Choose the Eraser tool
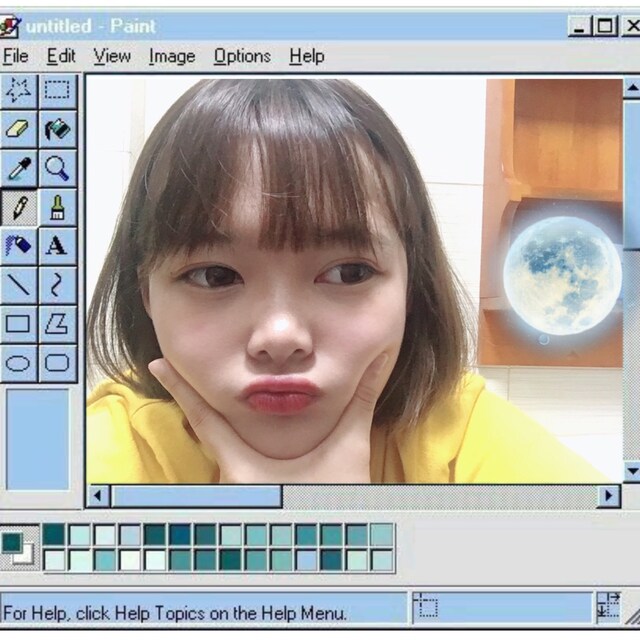This screenshot has height=640, width=640. [19, 129]
